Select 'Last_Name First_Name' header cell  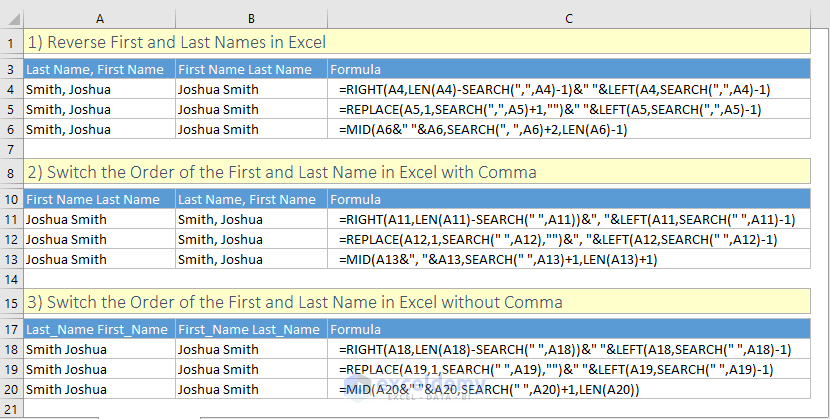(x=100, y=330)
